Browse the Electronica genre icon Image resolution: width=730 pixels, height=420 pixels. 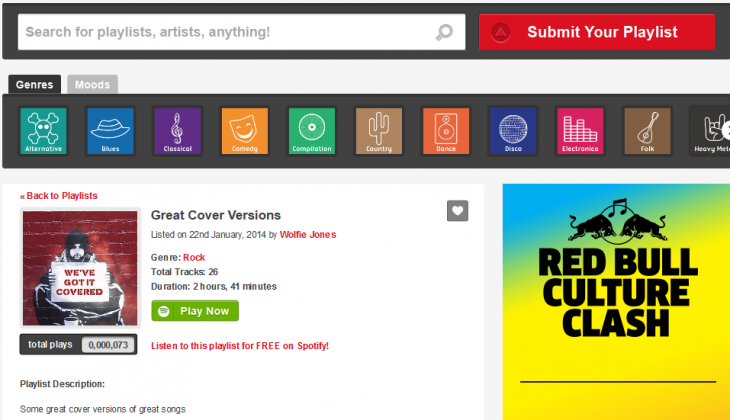580,131
